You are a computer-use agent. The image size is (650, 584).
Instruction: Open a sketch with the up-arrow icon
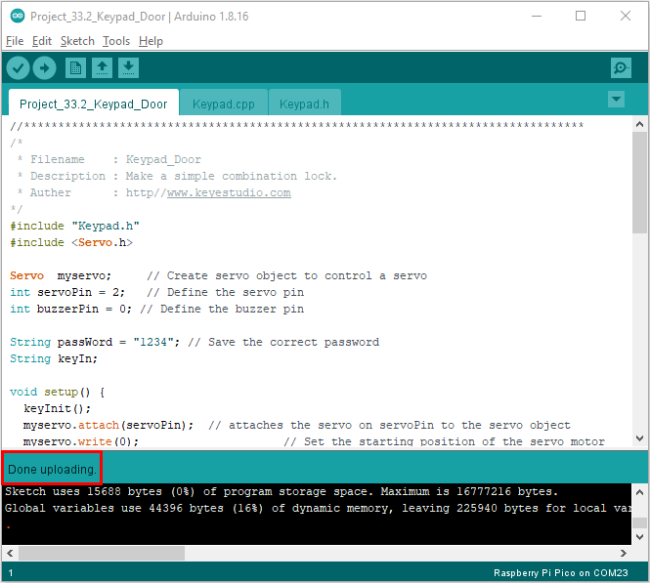102,68
